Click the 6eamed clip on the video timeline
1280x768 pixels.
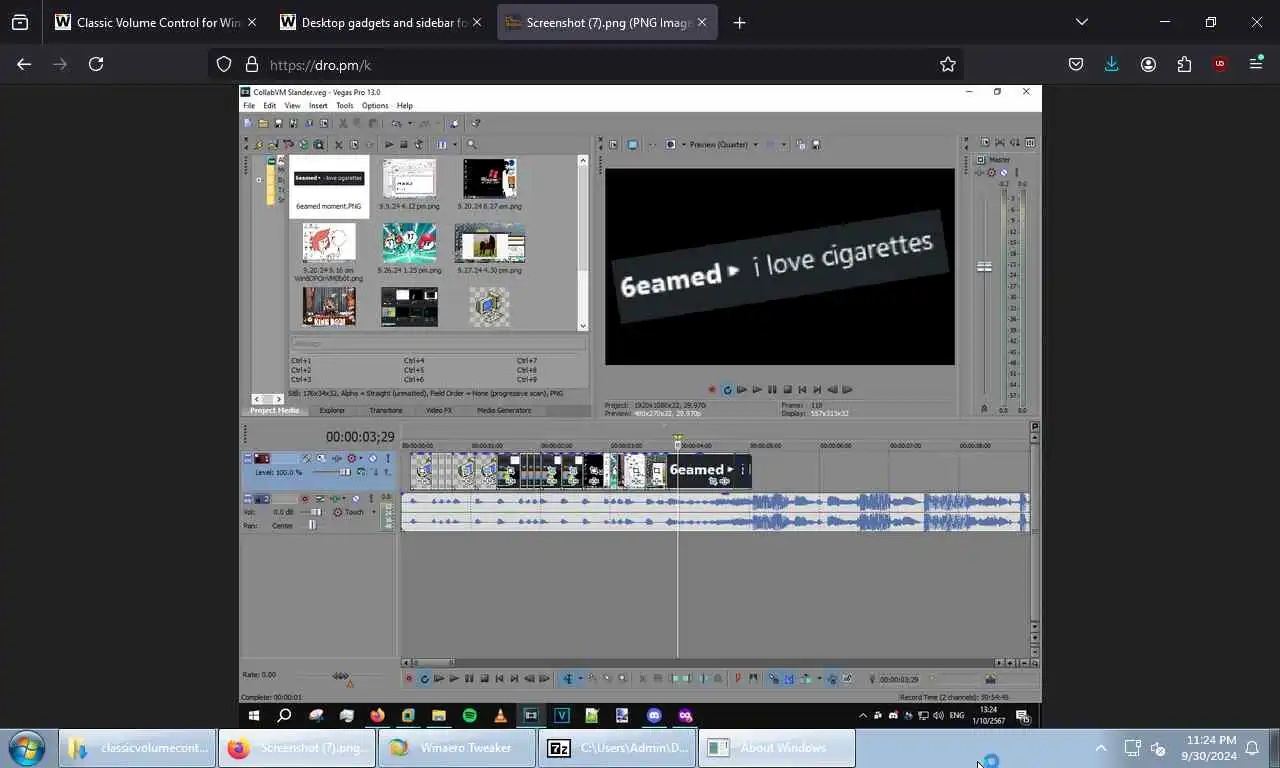[x=708, y=470]
